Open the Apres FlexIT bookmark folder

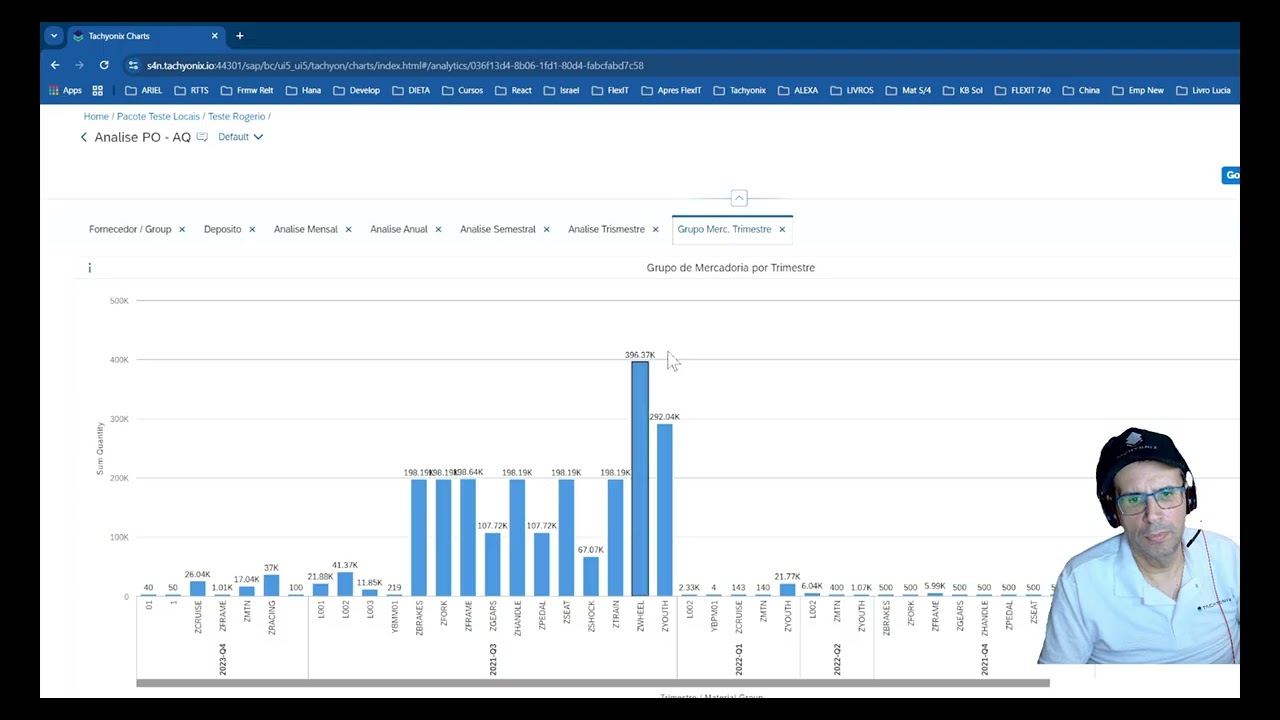[671, 90]
